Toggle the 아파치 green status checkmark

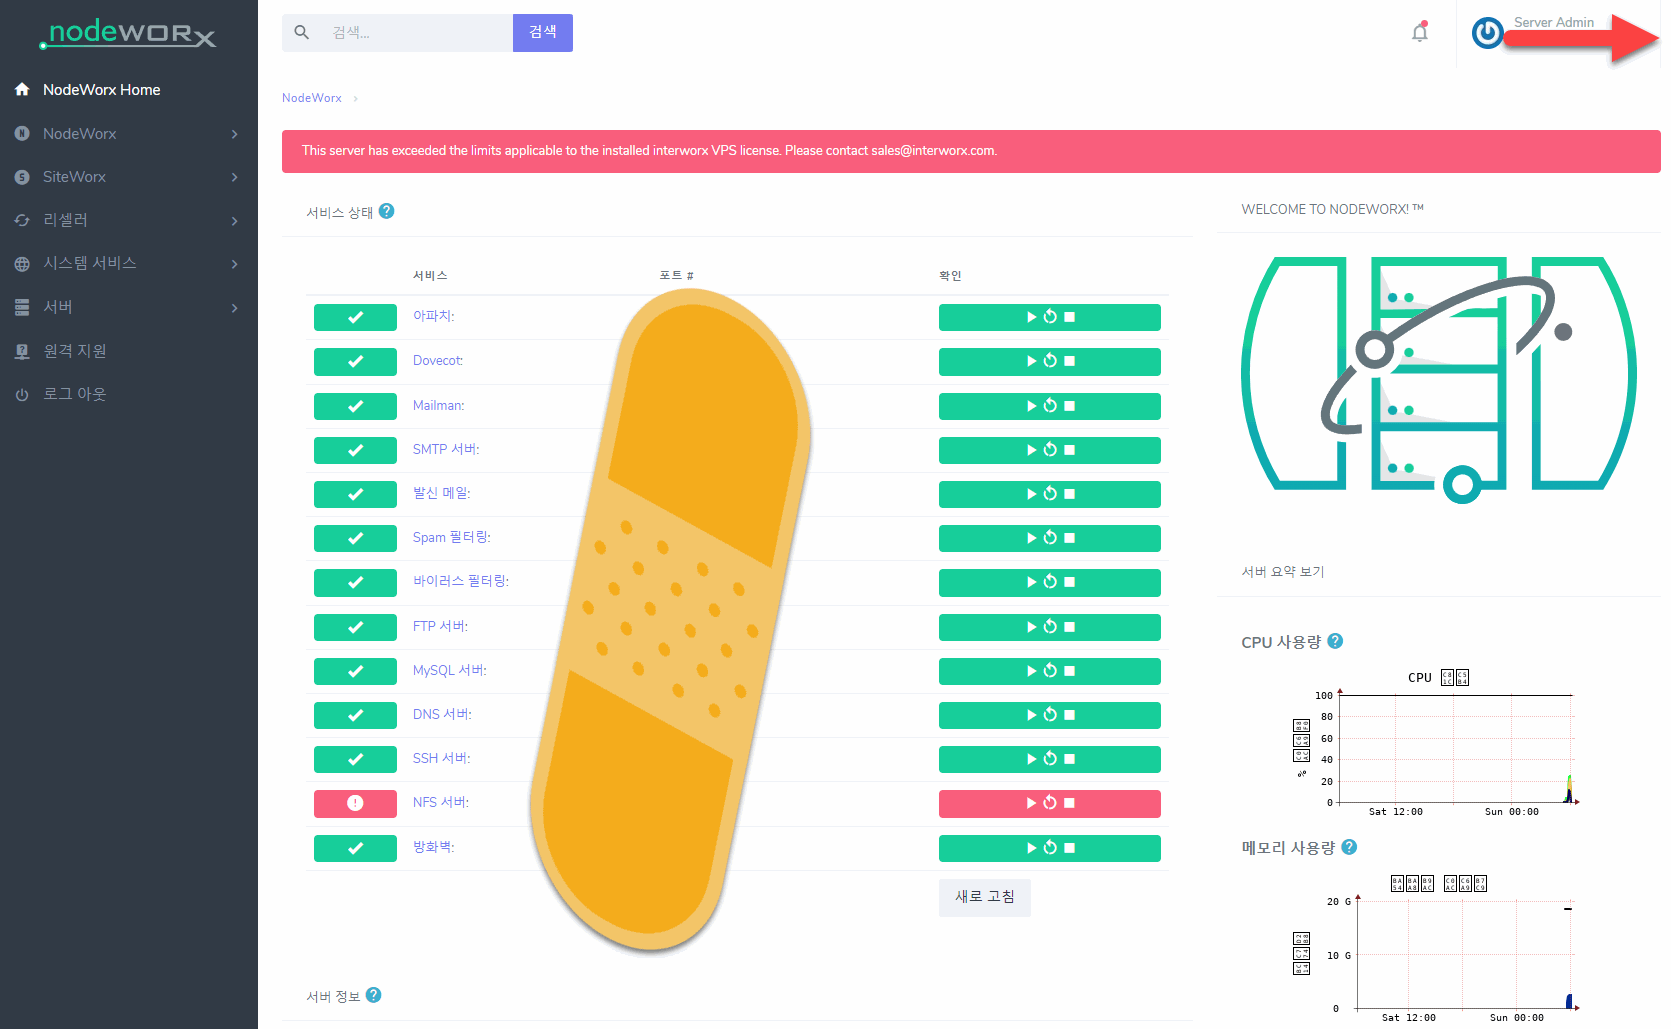(355, 317)
